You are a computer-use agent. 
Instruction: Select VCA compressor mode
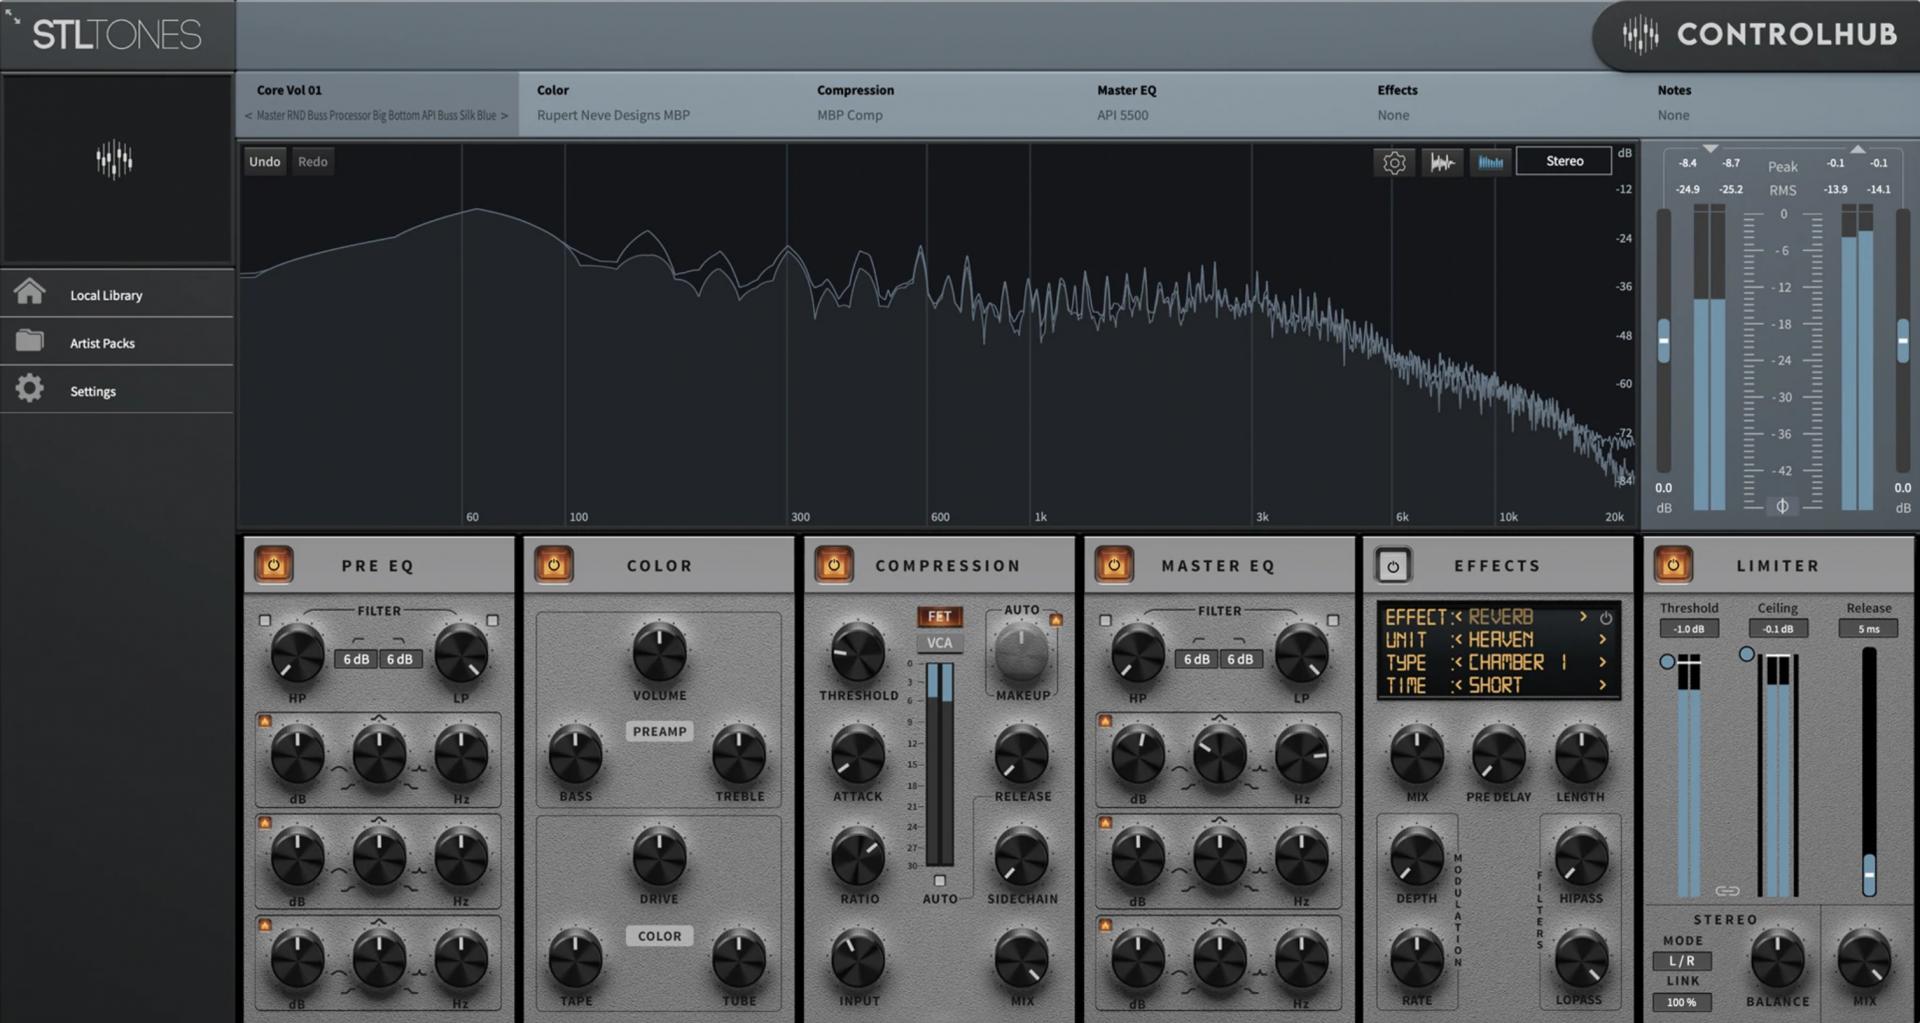[x=939, y=643]
